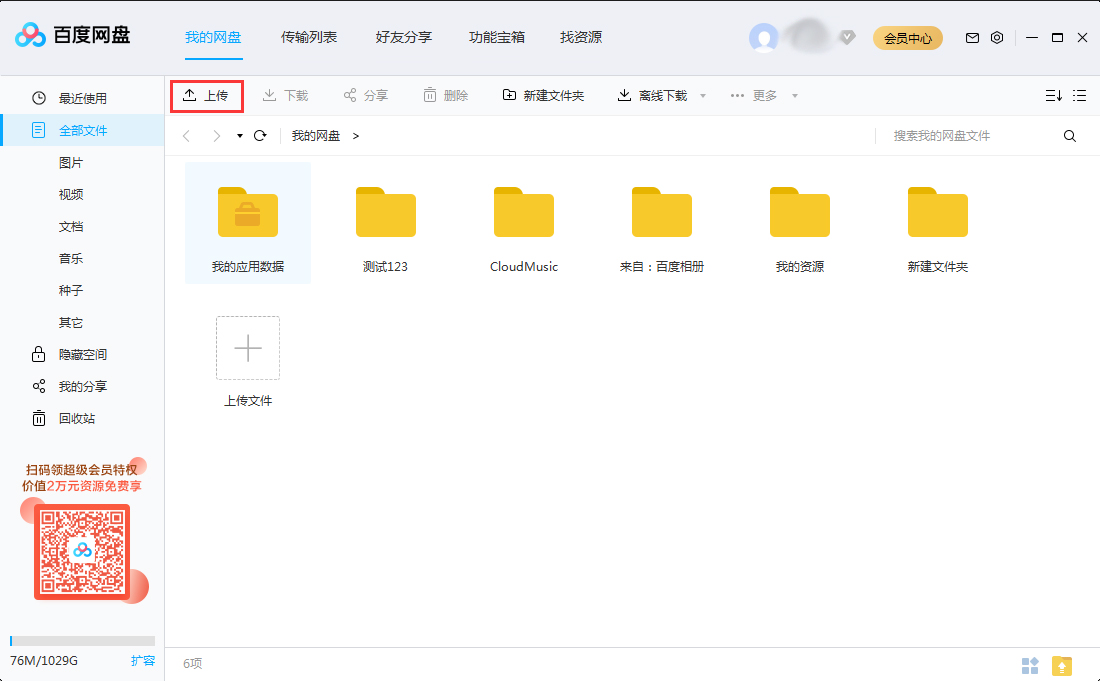Viewport: 1100px width, 681px height.
Task: Click the refresh arrow above the file list
Action: (260, 135)
